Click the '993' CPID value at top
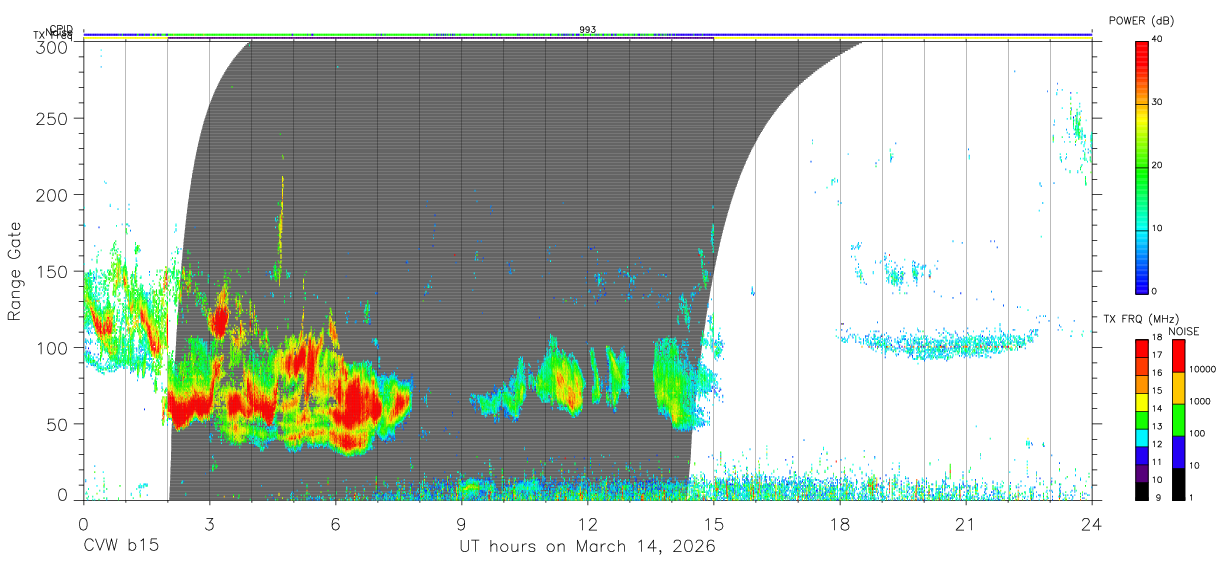 [x=588, y=30]
